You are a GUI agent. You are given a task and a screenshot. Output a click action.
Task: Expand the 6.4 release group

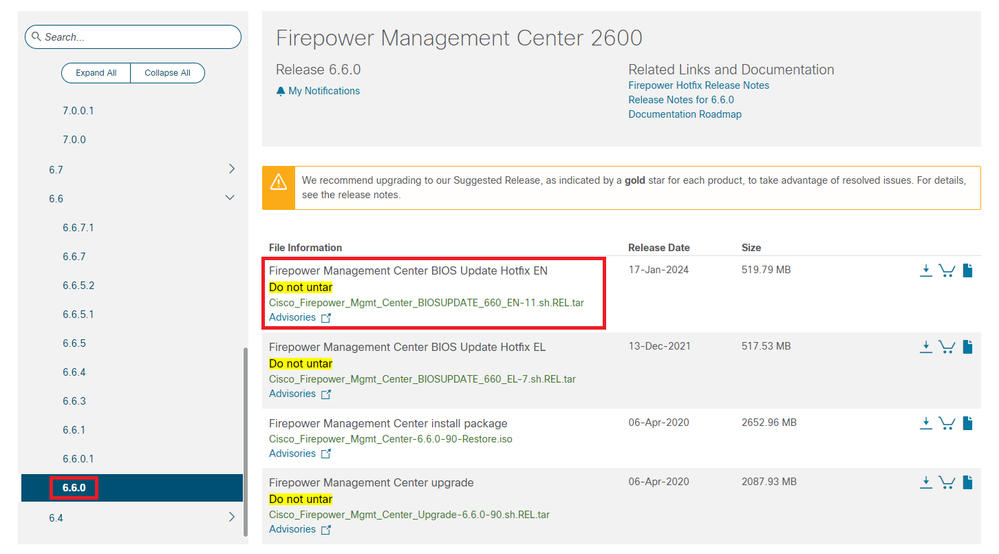click(231, 517)
